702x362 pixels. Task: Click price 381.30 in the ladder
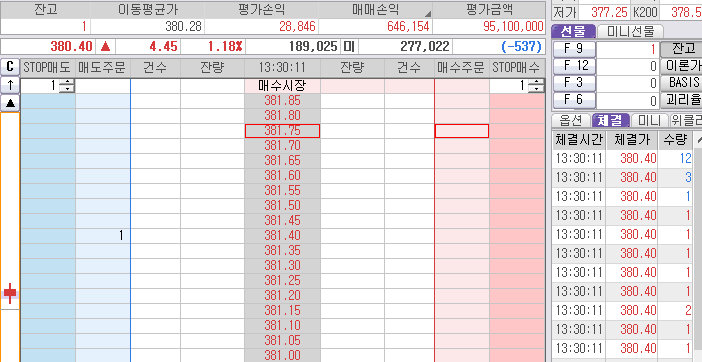[x=282, y=265]
